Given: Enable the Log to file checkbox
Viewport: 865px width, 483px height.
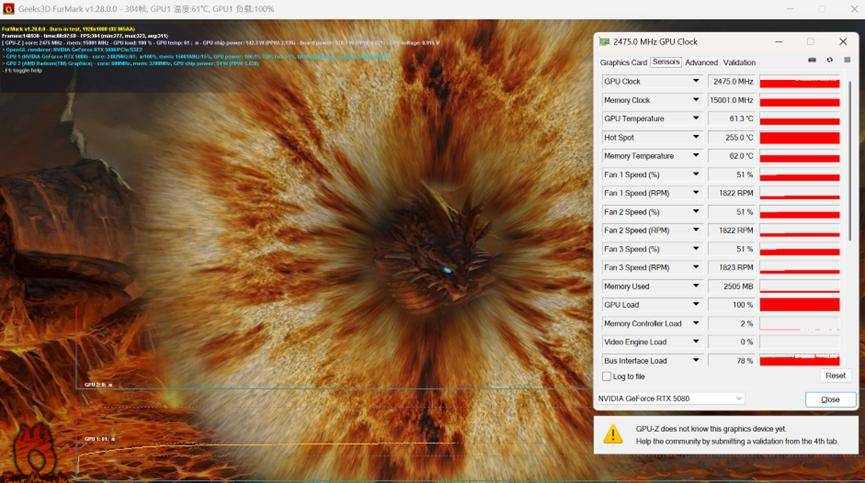Looking at the screenshot, I should [606, 376].
